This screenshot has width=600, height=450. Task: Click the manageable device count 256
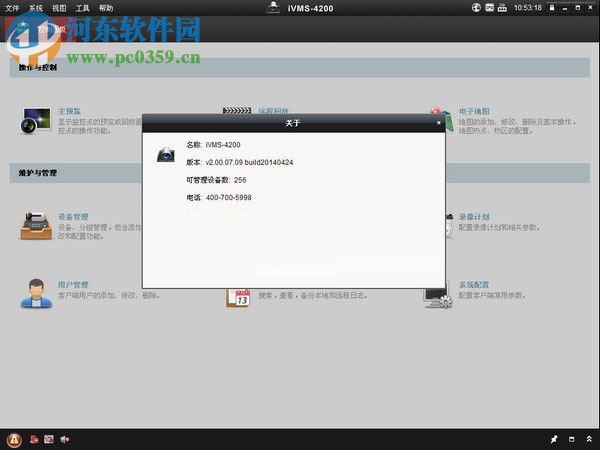tap(240, 180)
